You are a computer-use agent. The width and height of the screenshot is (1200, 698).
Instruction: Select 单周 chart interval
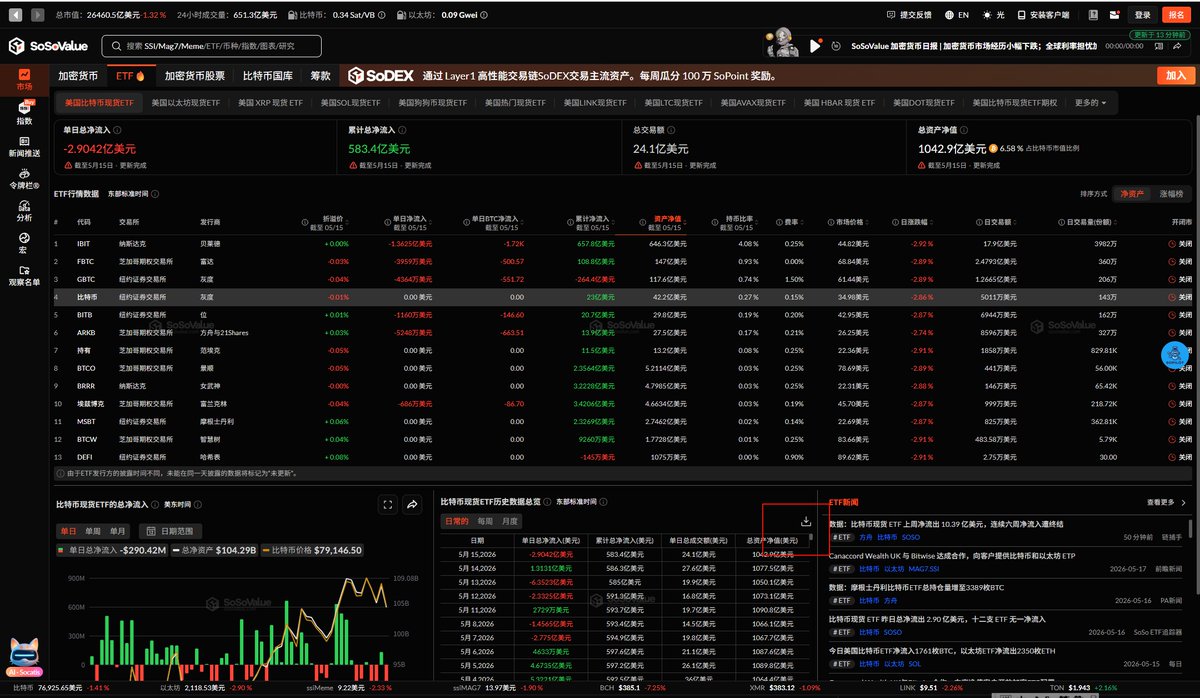coord(93,531)
